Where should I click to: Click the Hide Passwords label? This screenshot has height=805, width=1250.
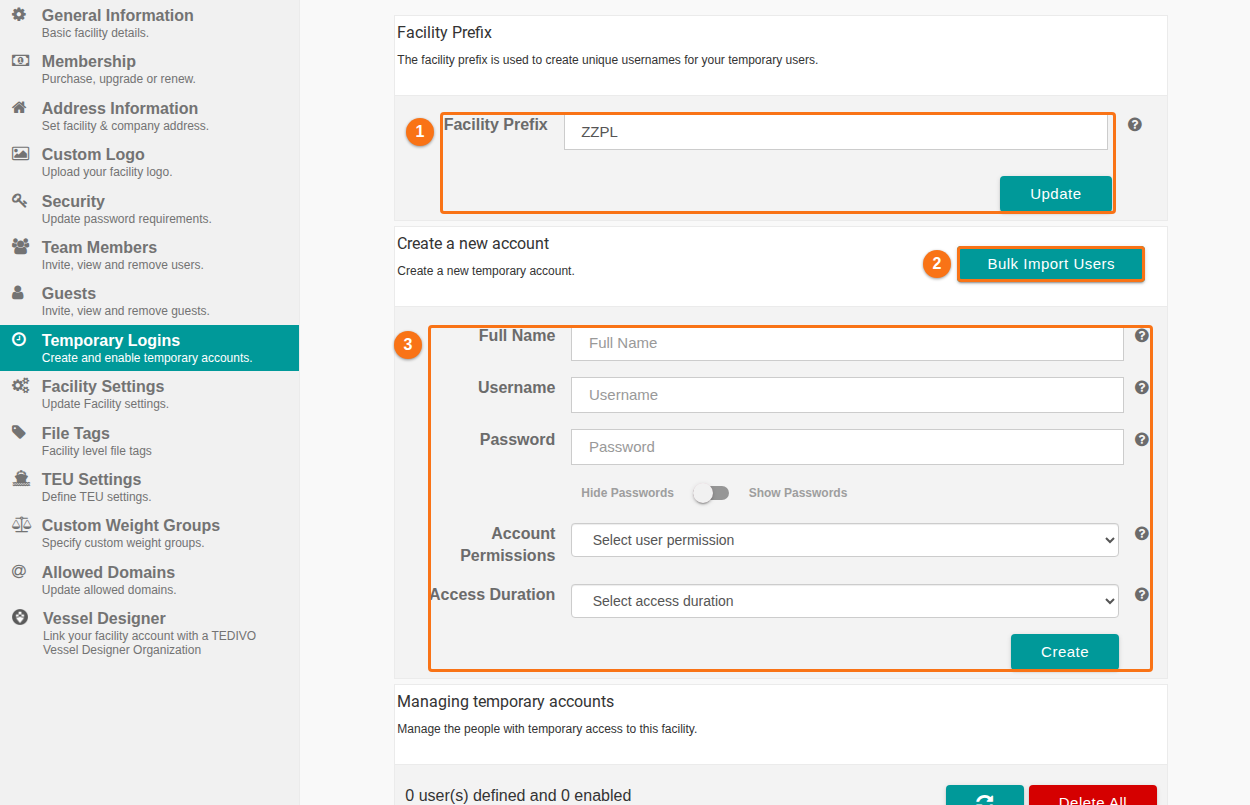(627, 493)
